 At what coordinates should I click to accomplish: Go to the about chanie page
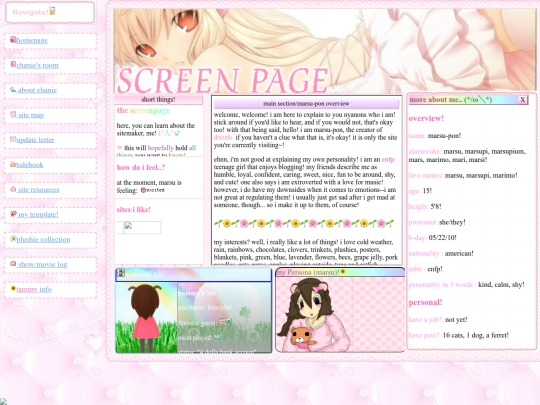(x=37, y=90)
